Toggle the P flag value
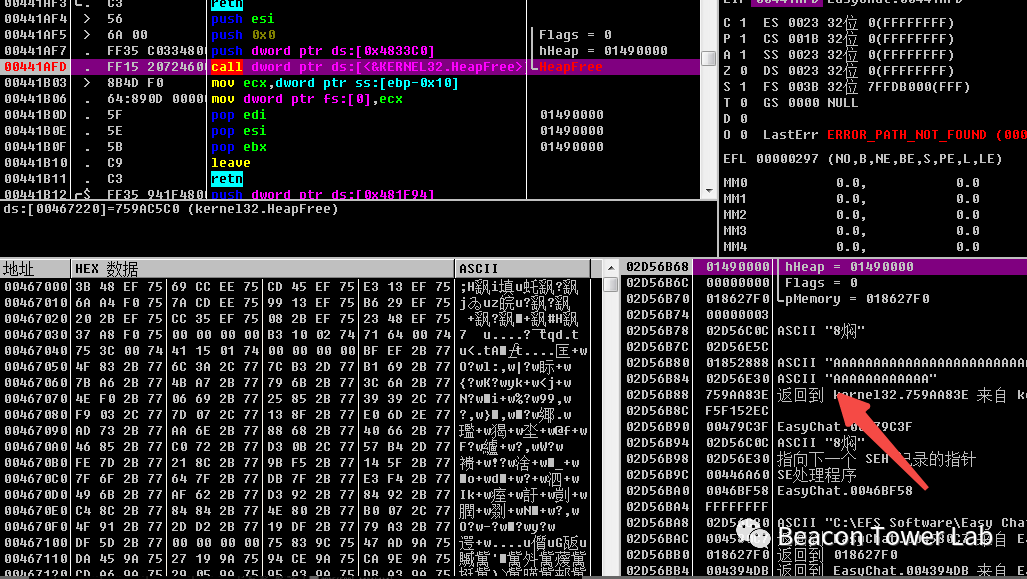This screenshot has width=1027, height=579. pyautogui.click(x=743, y=39)
